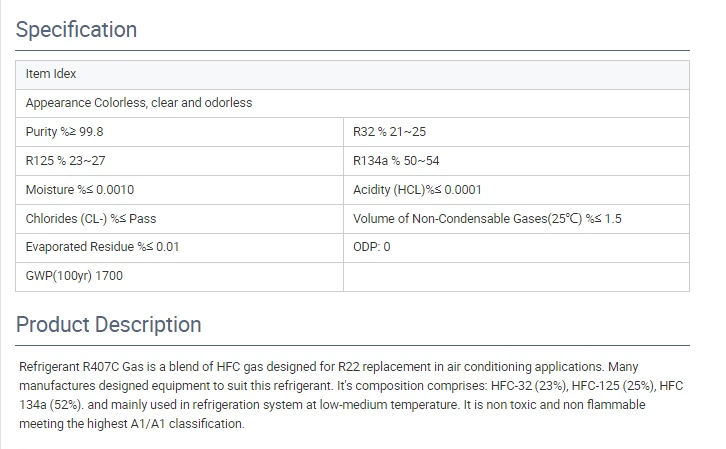Click the Non-Condensable Gases volume cell
The height and width of the screenshot is (449, 726).
click(x=516, y=219)
